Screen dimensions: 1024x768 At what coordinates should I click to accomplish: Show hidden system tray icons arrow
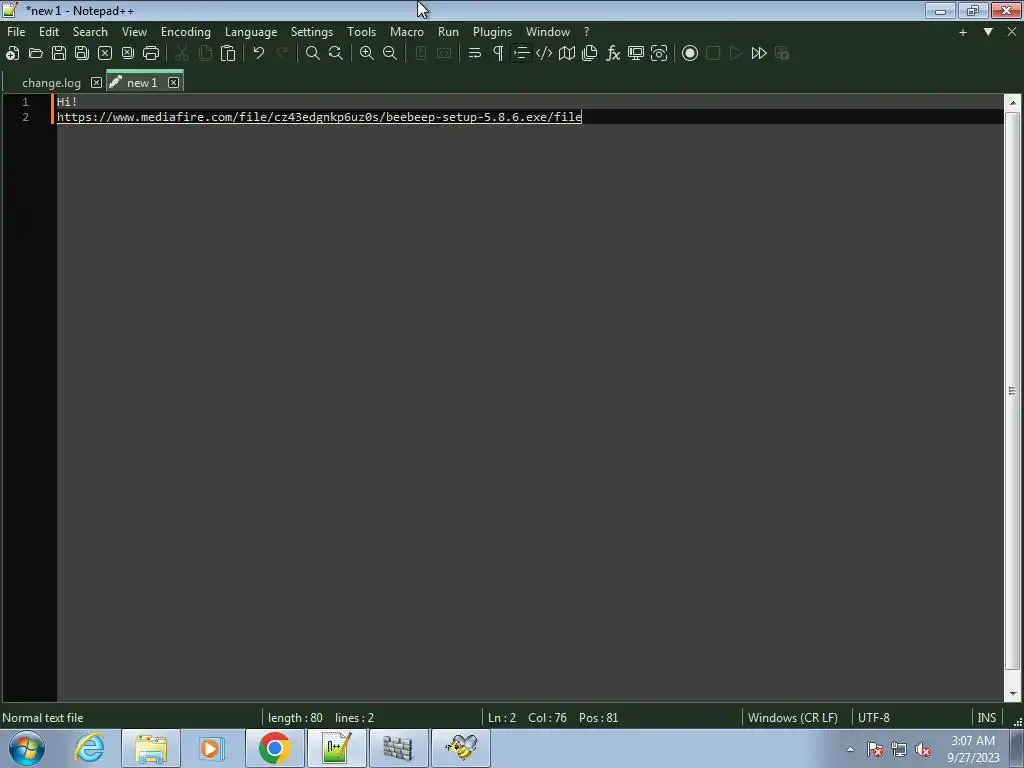coord(850,749)
